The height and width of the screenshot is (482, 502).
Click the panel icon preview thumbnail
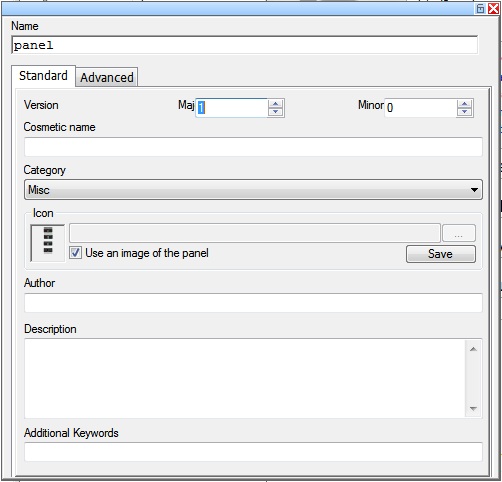coord(48,243)
